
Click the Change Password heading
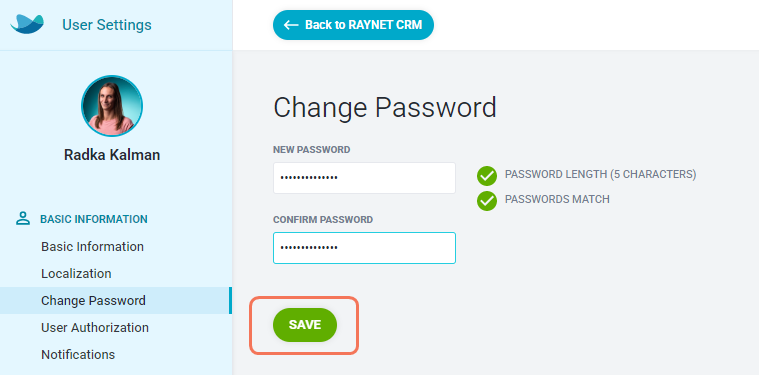coord(385,107)
